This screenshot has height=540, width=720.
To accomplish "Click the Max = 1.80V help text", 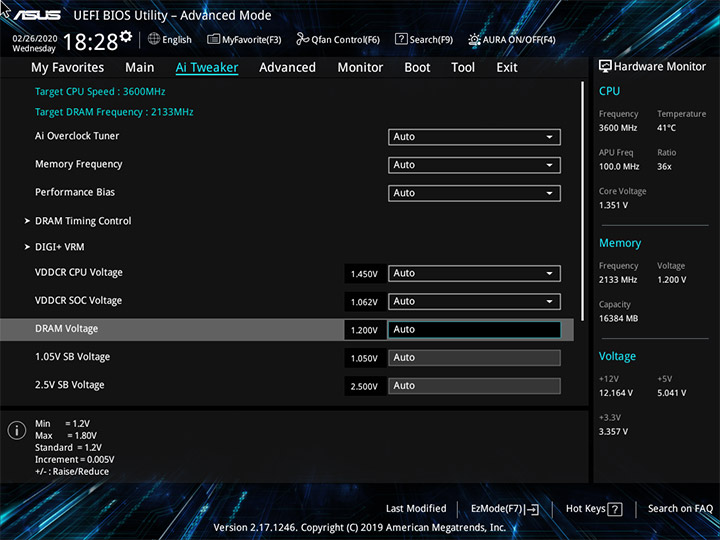I will (x=66, y=436).
